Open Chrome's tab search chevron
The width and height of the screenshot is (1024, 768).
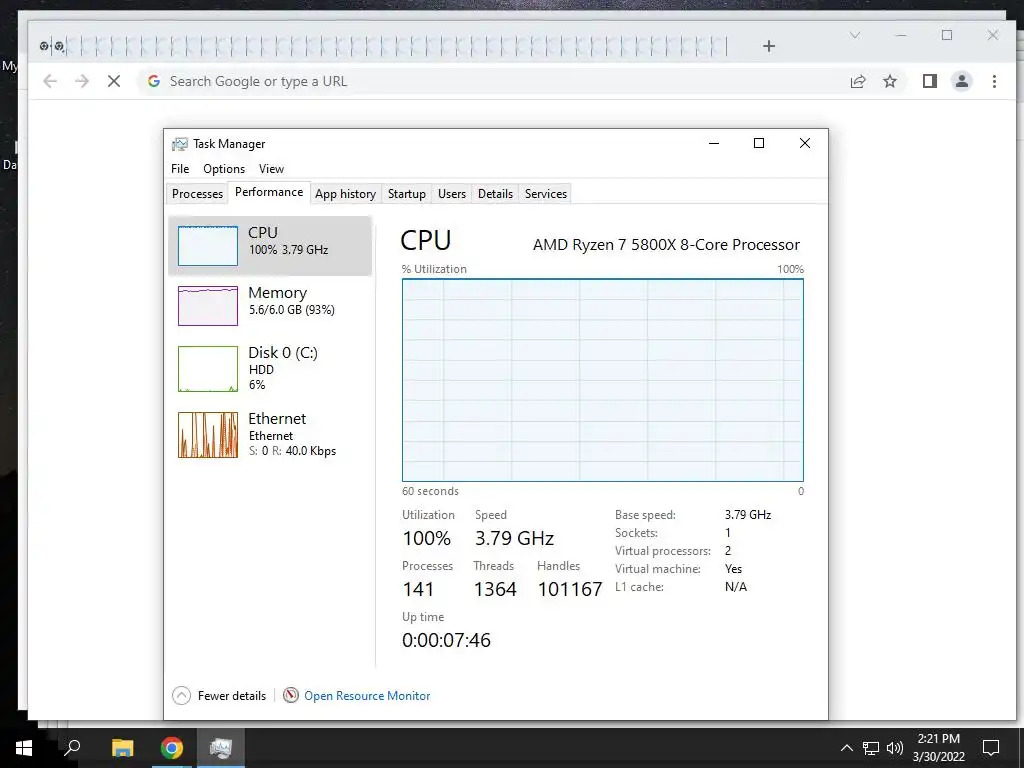pyautogui.click(x=854, y=35)
